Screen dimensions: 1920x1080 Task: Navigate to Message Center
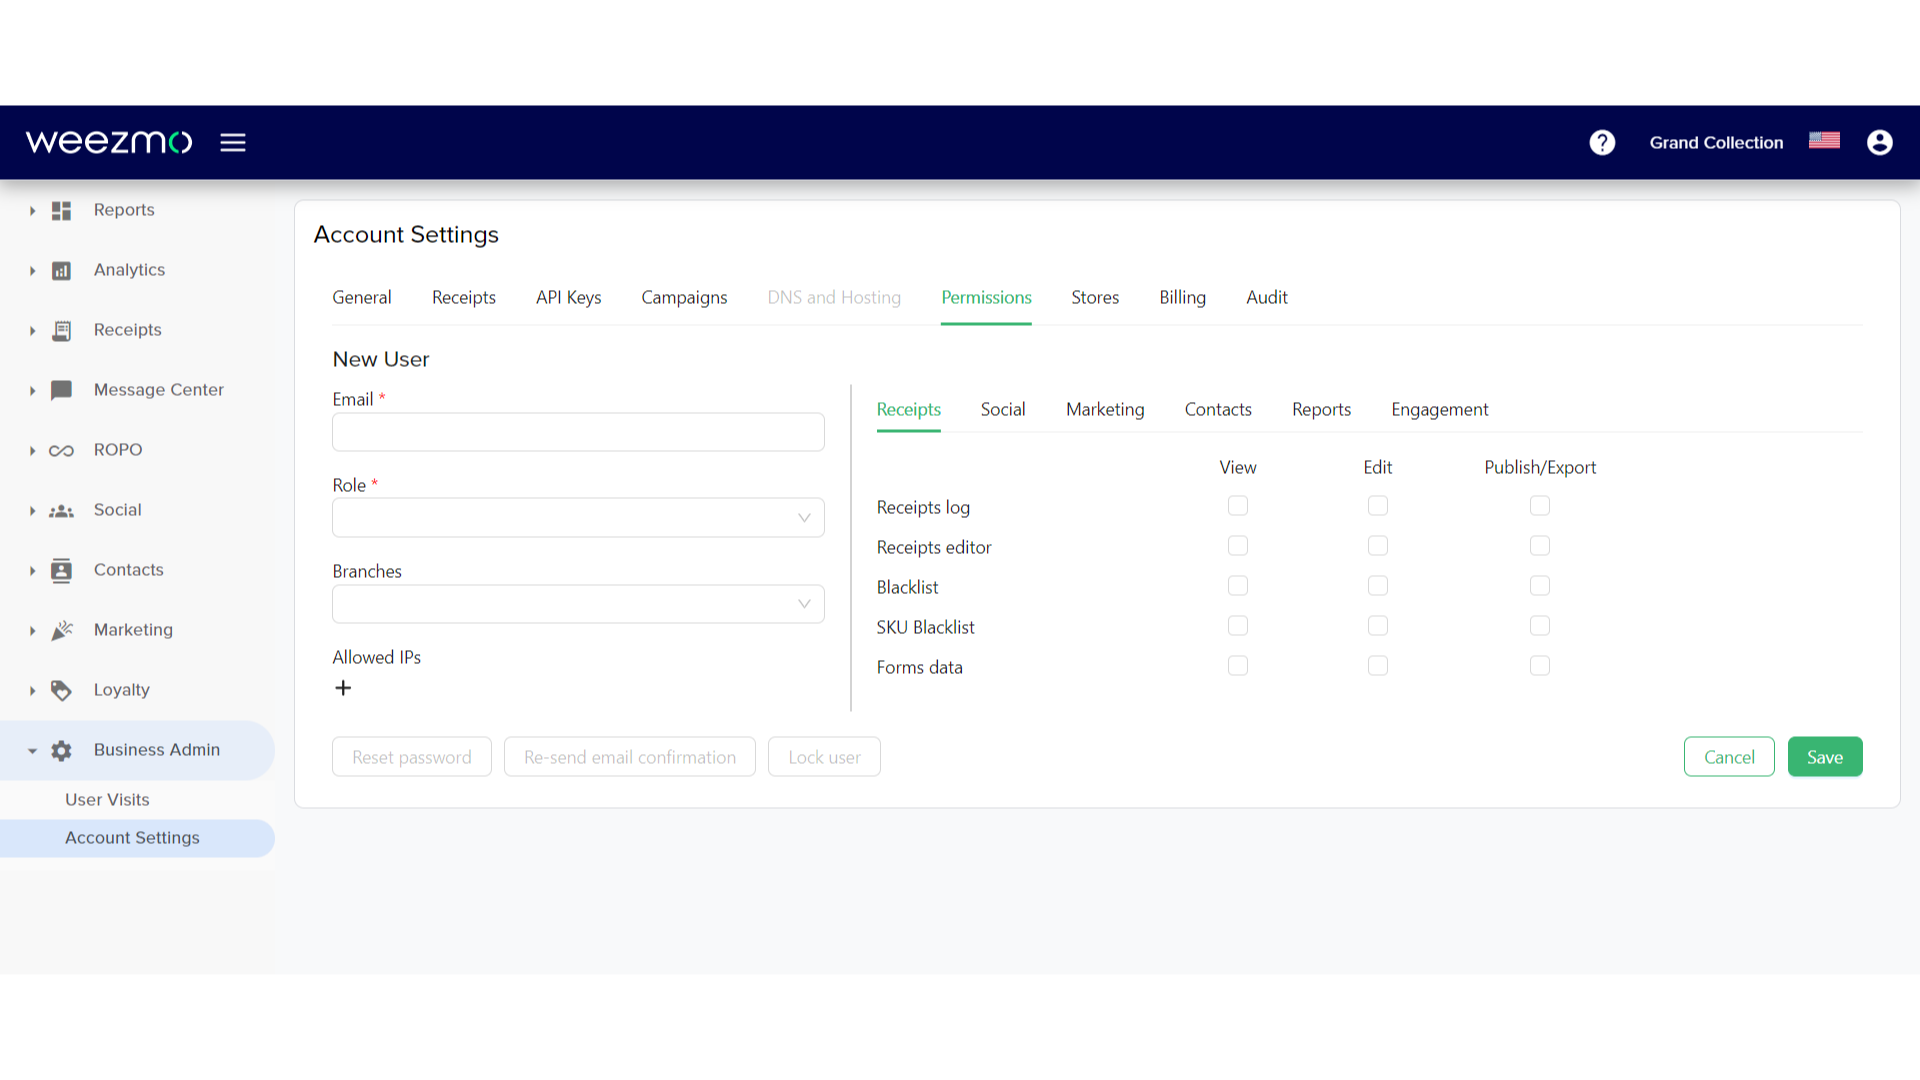click(158, 389)
